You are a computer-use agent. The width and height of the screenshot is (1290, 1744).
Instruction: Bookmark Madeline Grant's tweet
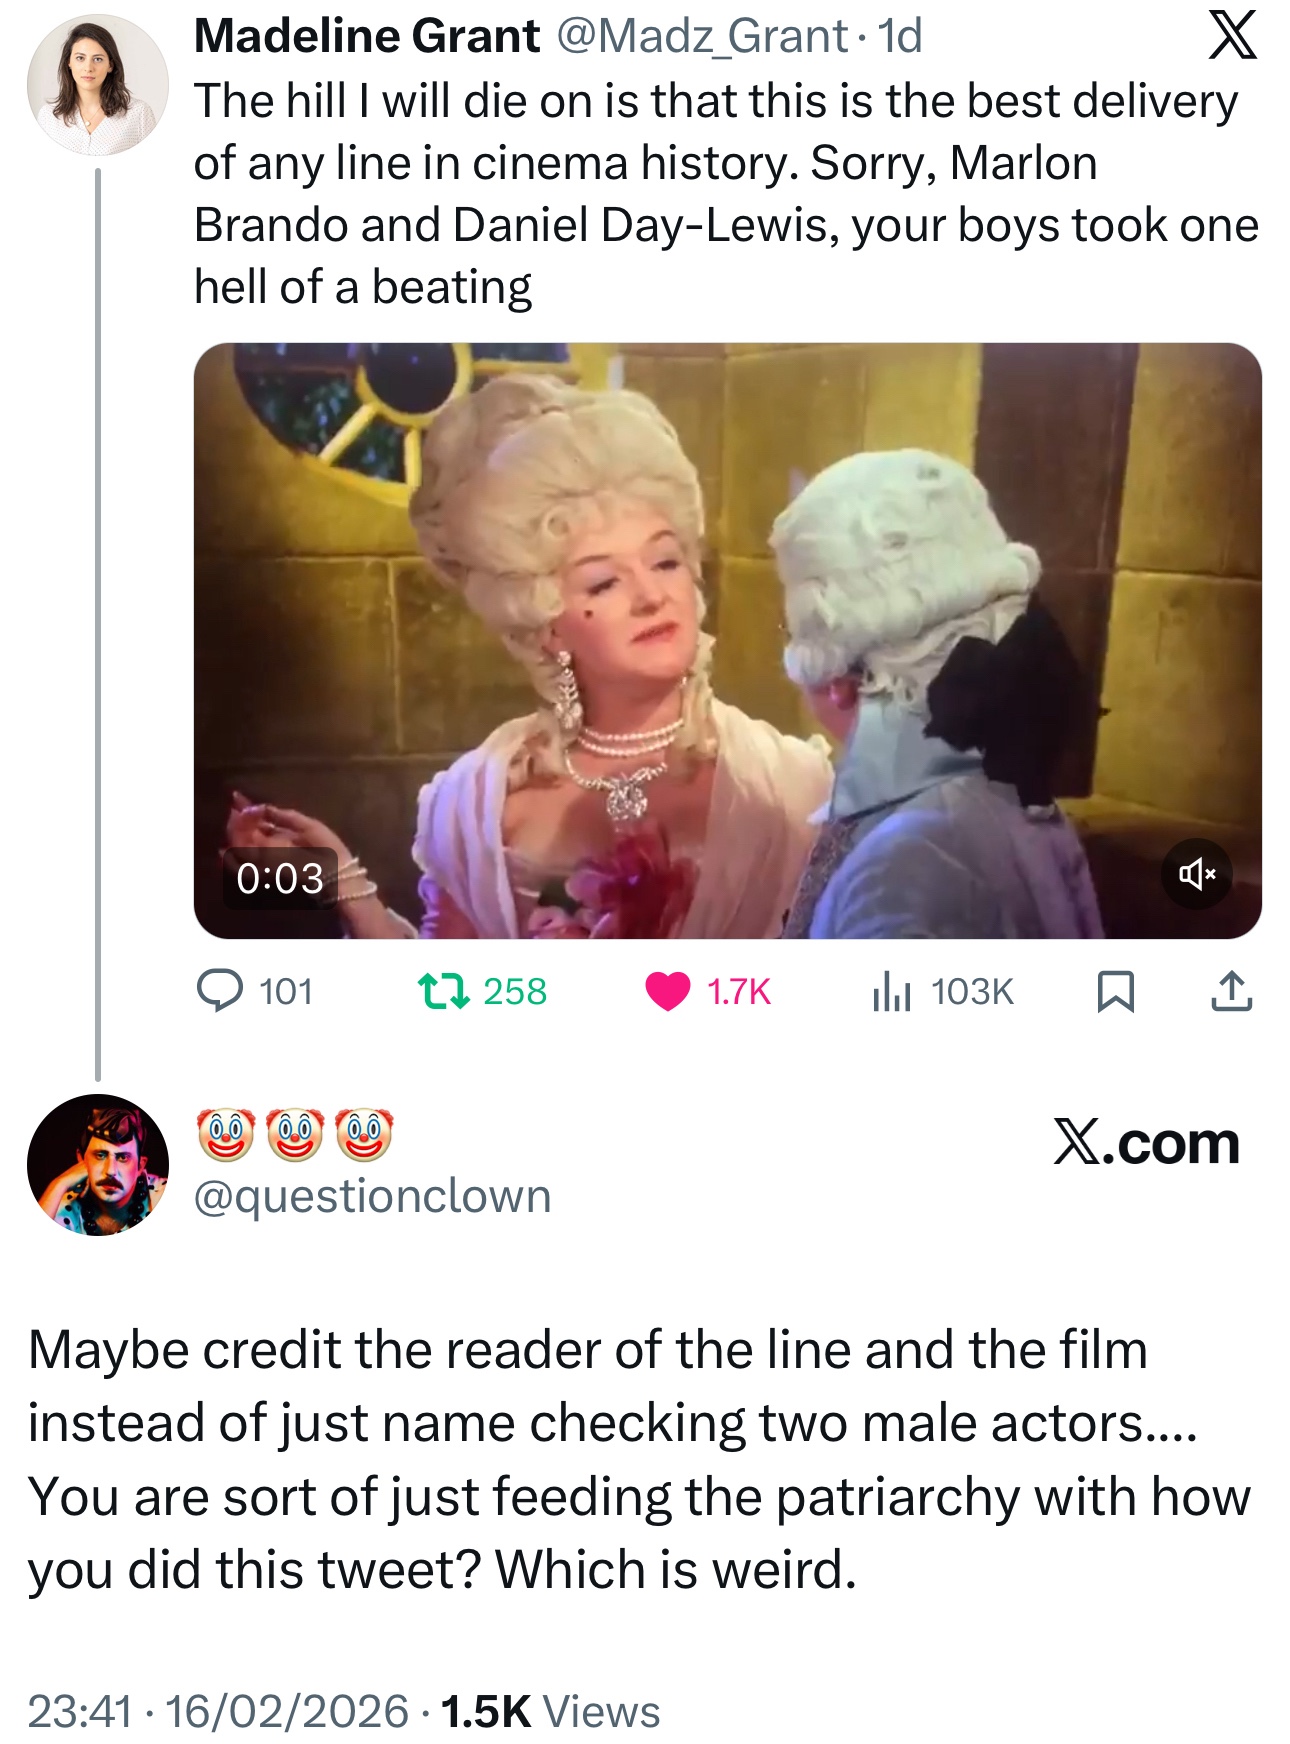1115,991
